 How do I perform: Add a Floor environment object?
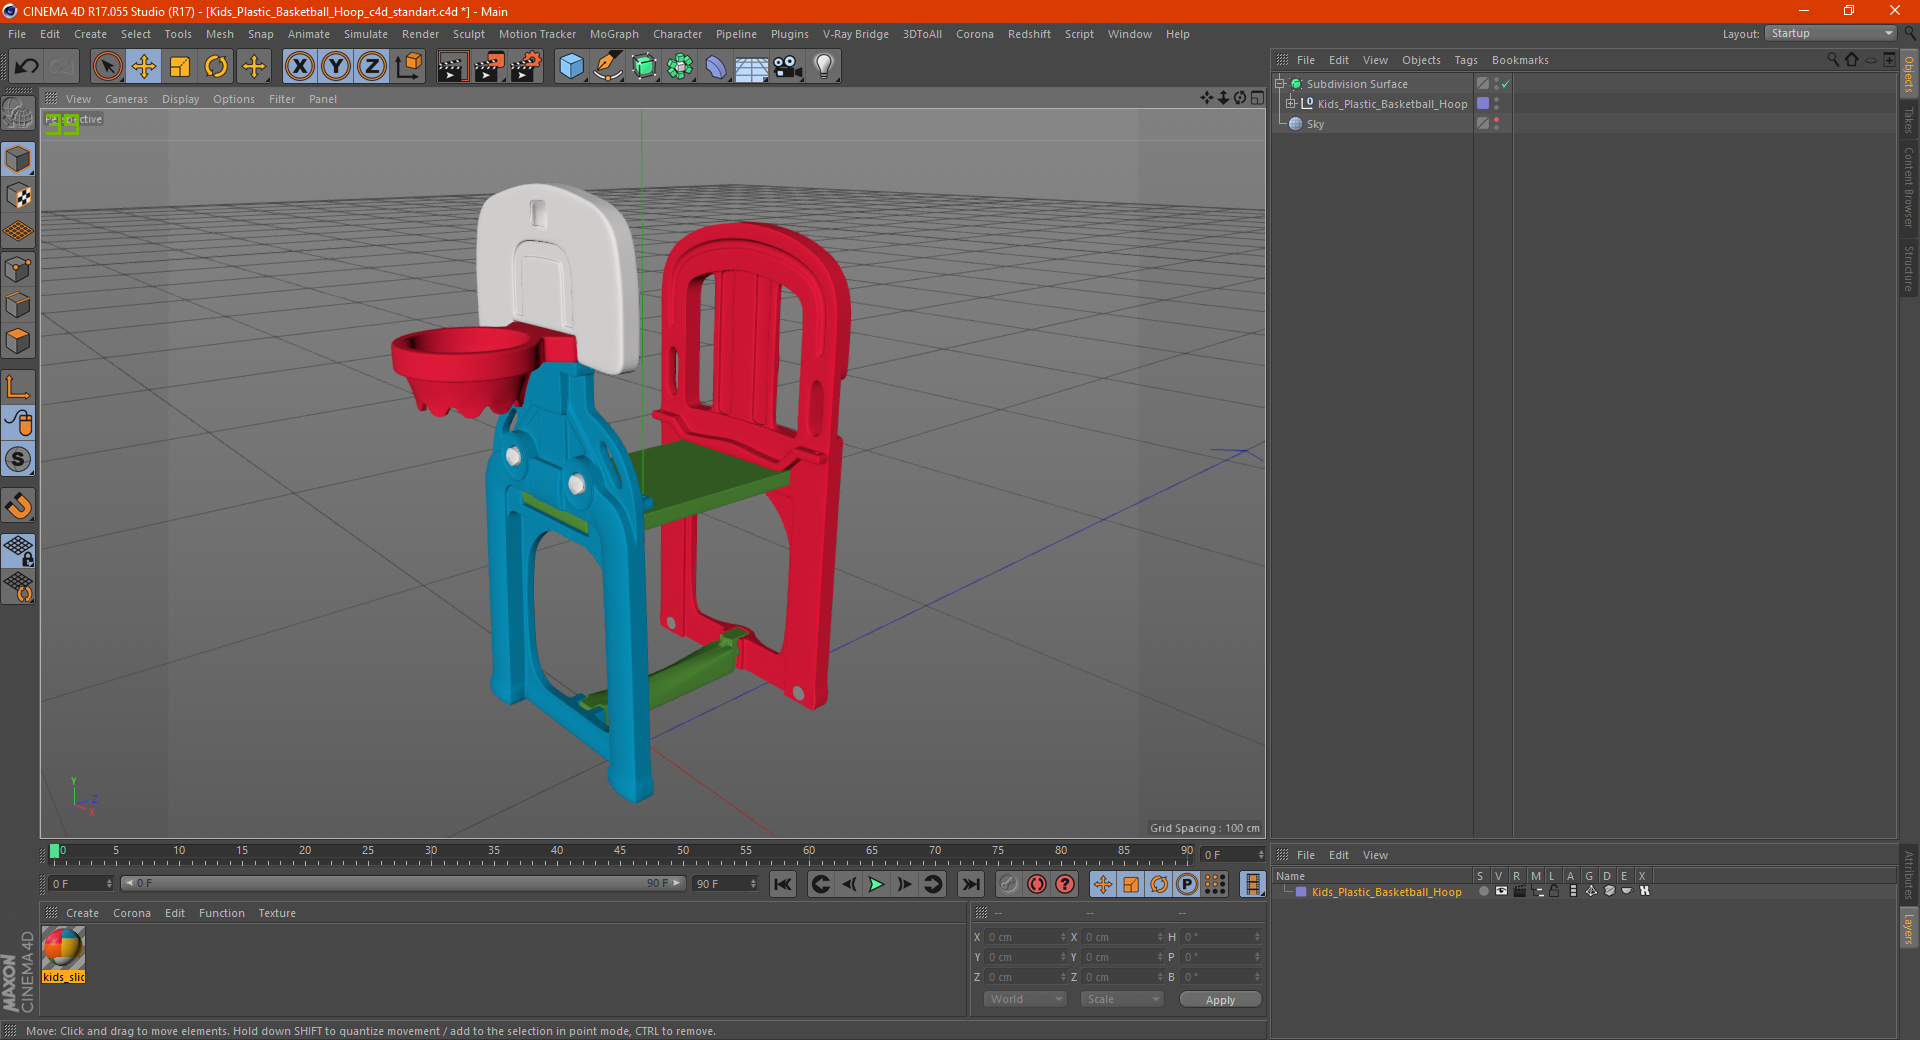point(752,67)
